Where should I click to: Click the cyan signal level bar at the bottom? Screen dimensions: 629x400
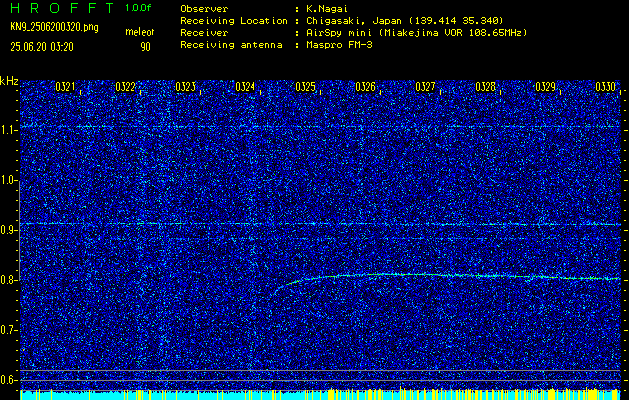[x=320, y=395]
